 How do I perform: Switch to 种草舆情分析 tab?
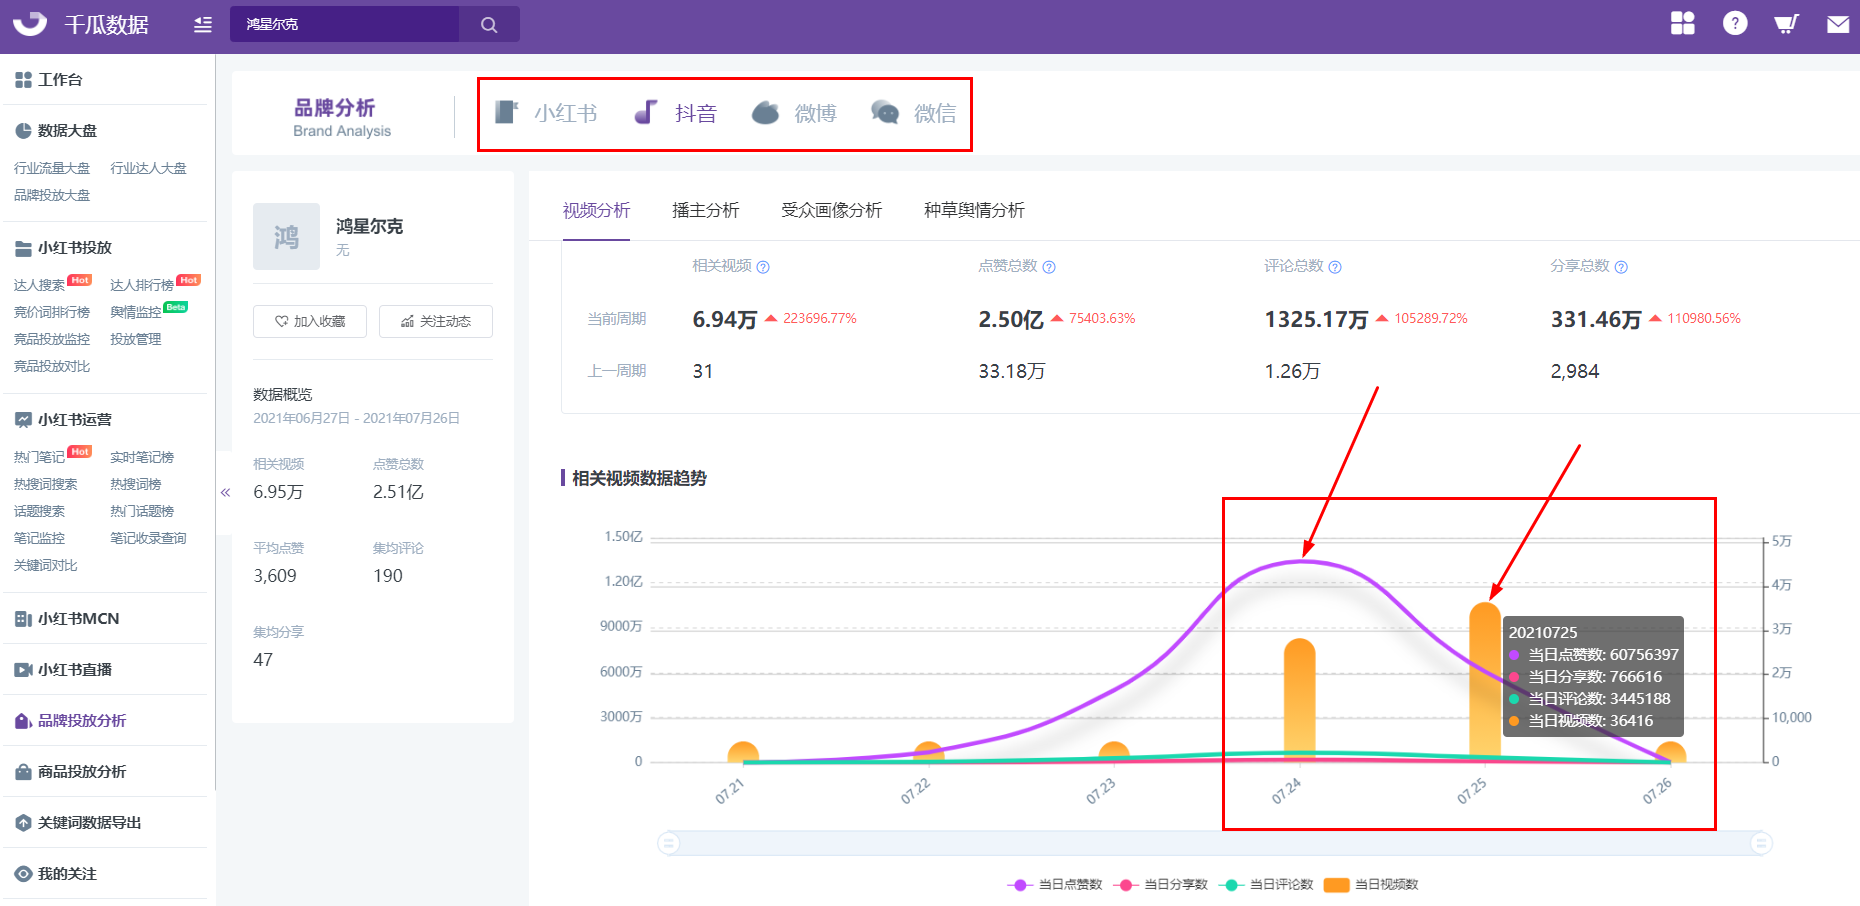click(x=974, y=210)
